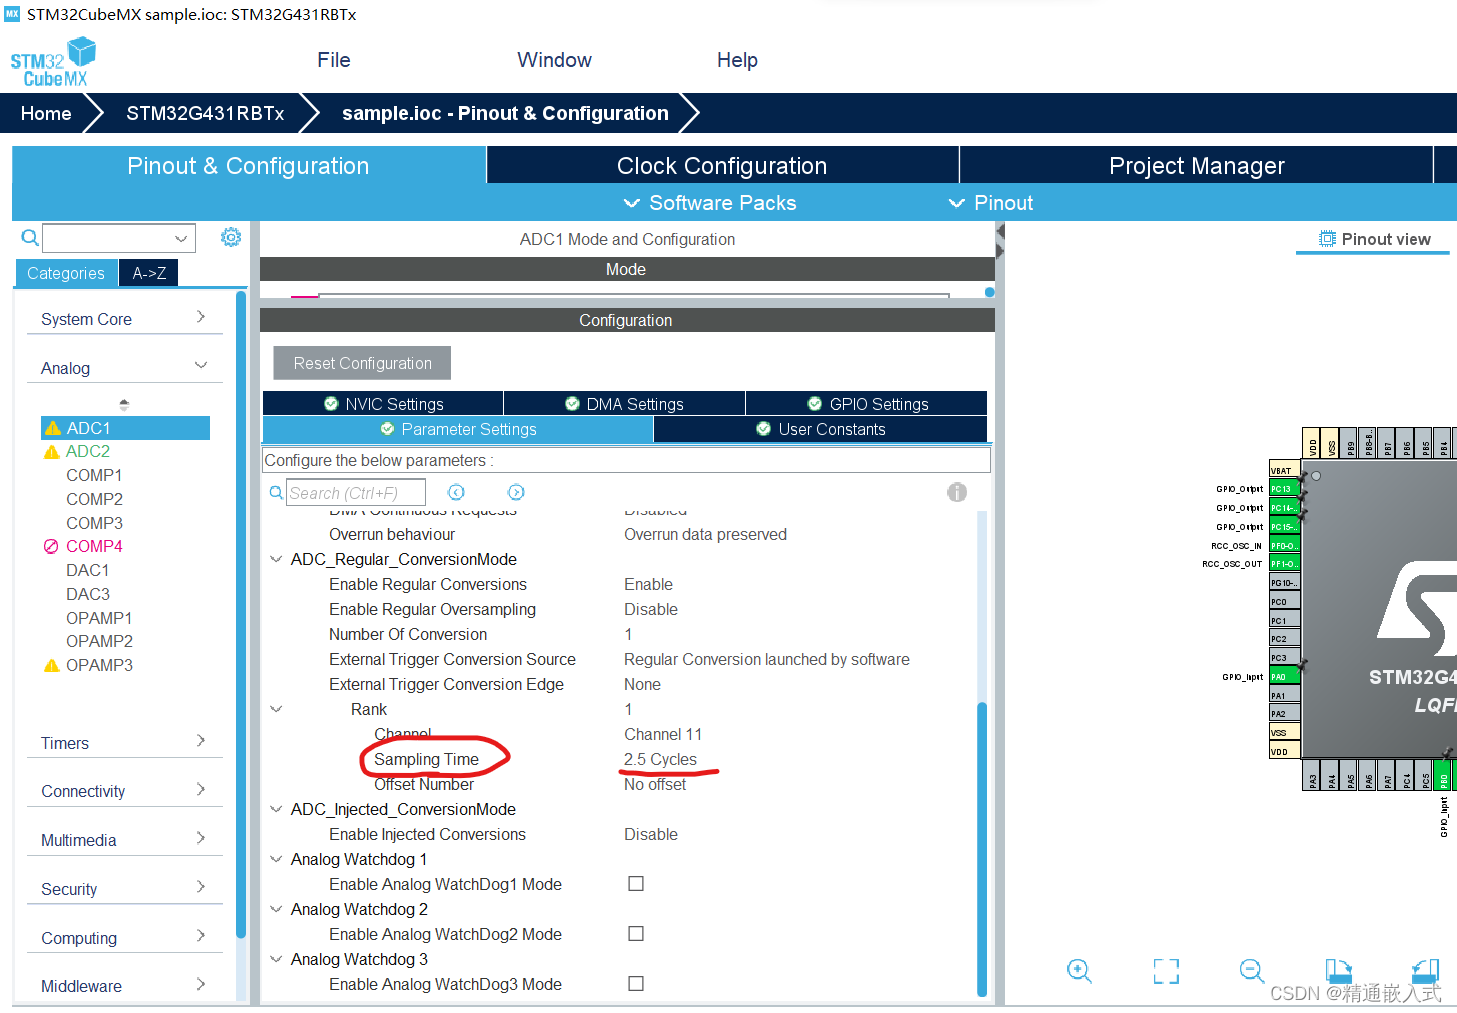Zoom in on the pinout view

(1079, 970)
